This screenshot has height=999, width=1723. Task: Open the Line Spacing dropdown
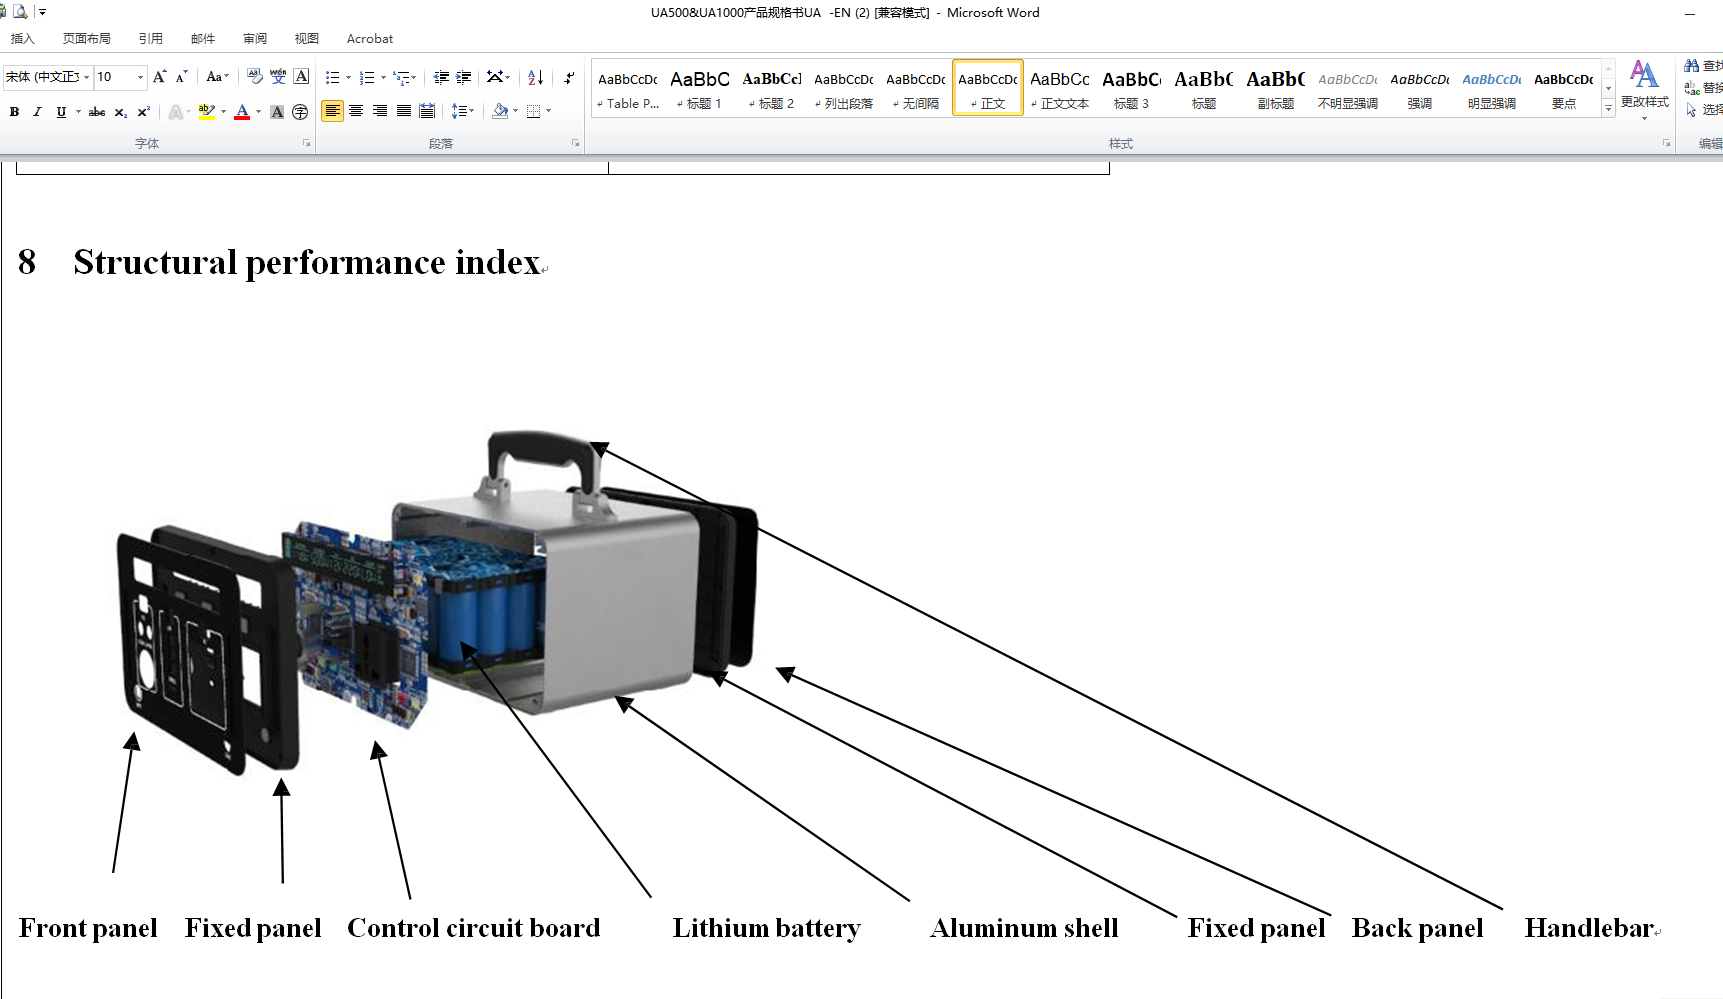(x=462, y=111)
